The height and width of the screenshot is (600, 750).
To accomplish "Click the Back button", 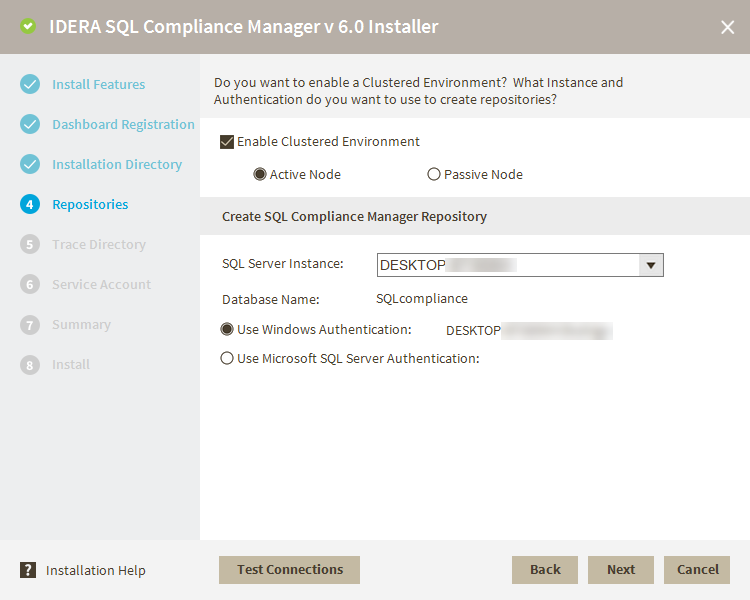I will [x=545, y=569].
